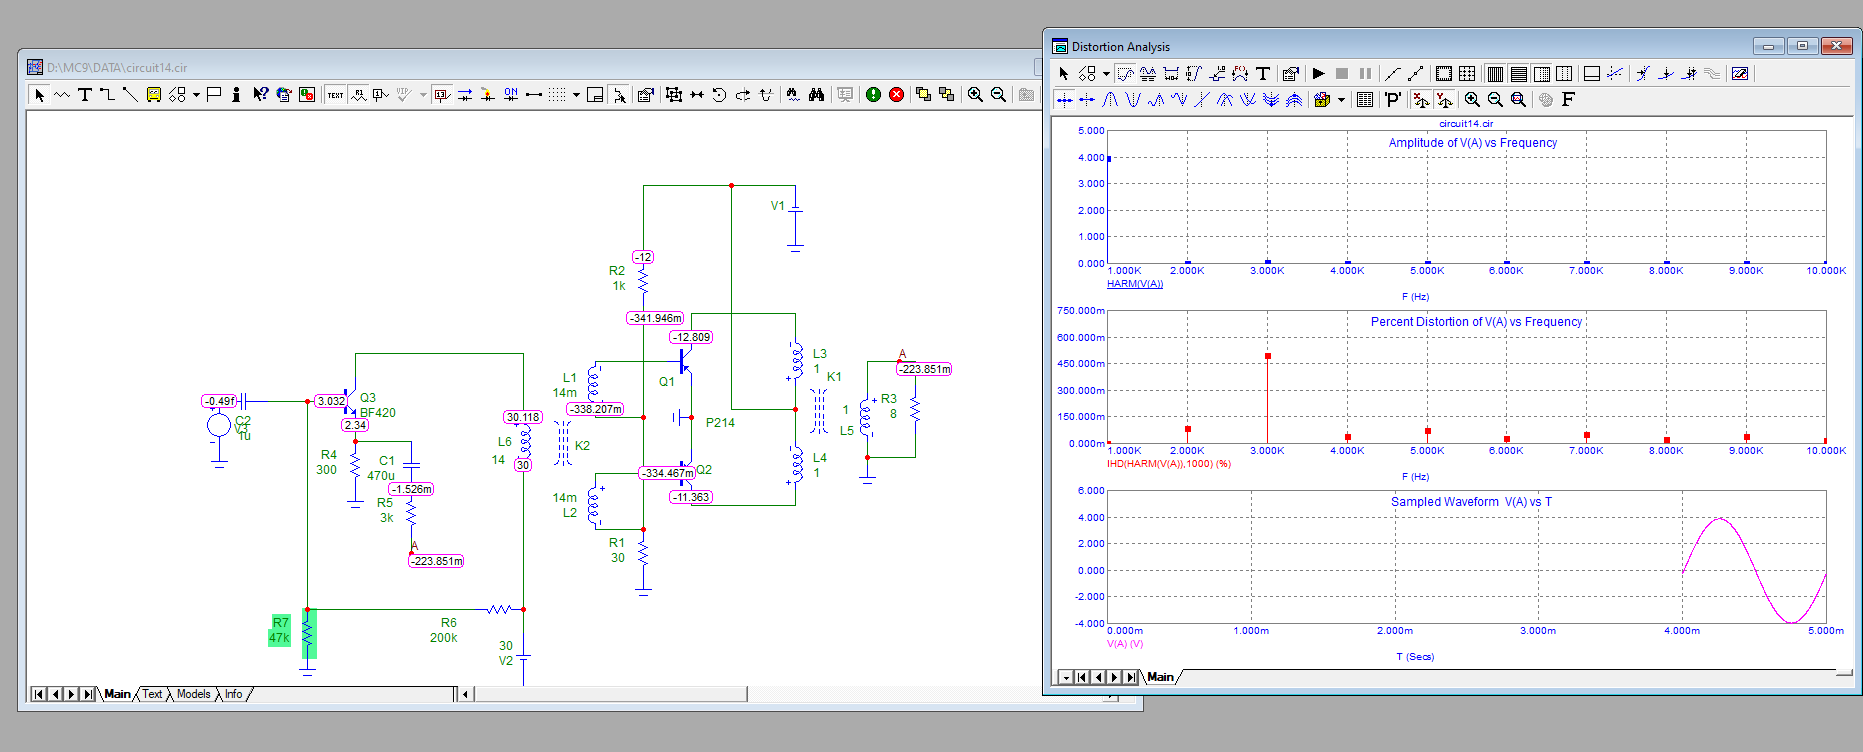Screen dimensions: 1863x752
Task: Toggle the grid text TEXT display button
Action: click(x=335, y=95)
